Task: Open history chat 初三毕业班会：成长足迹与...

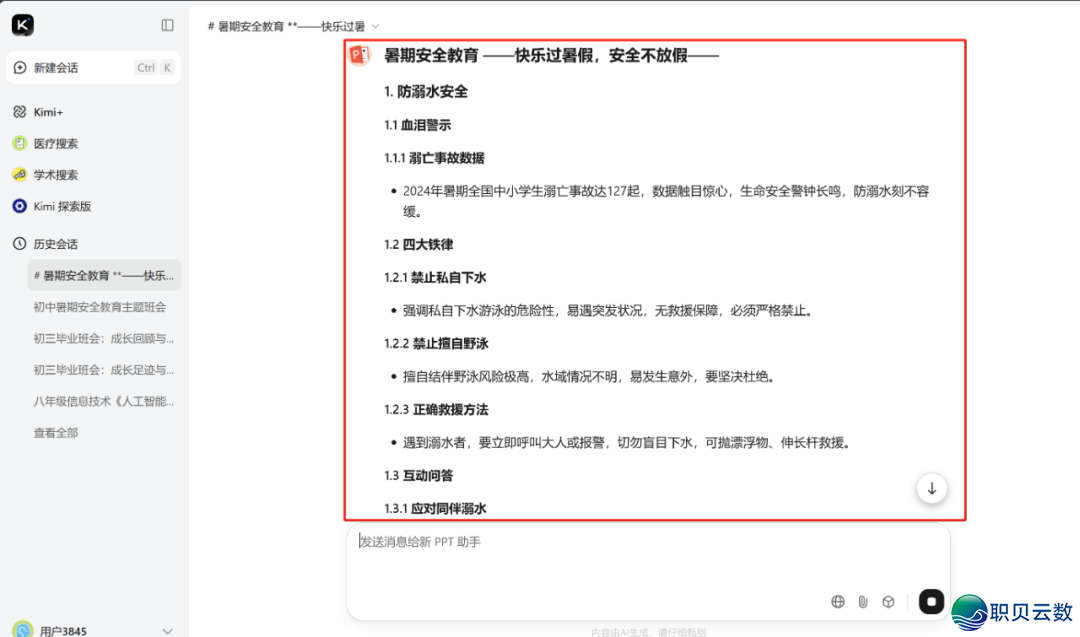Action: (x=103, y=370)
